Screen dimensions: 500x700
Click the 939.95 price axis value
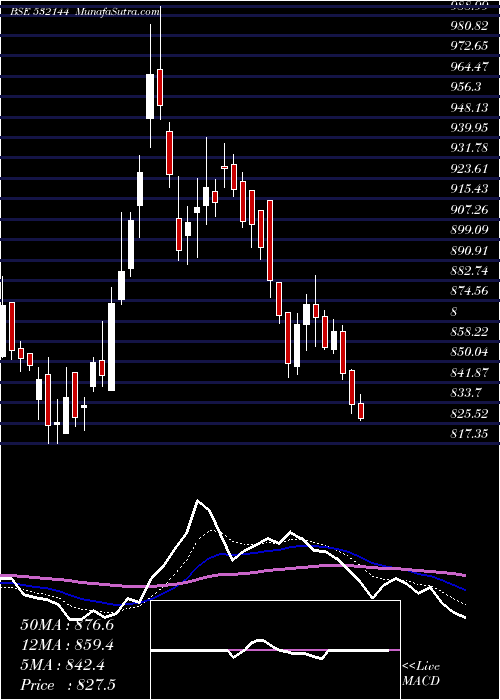(x=469, y=128)
